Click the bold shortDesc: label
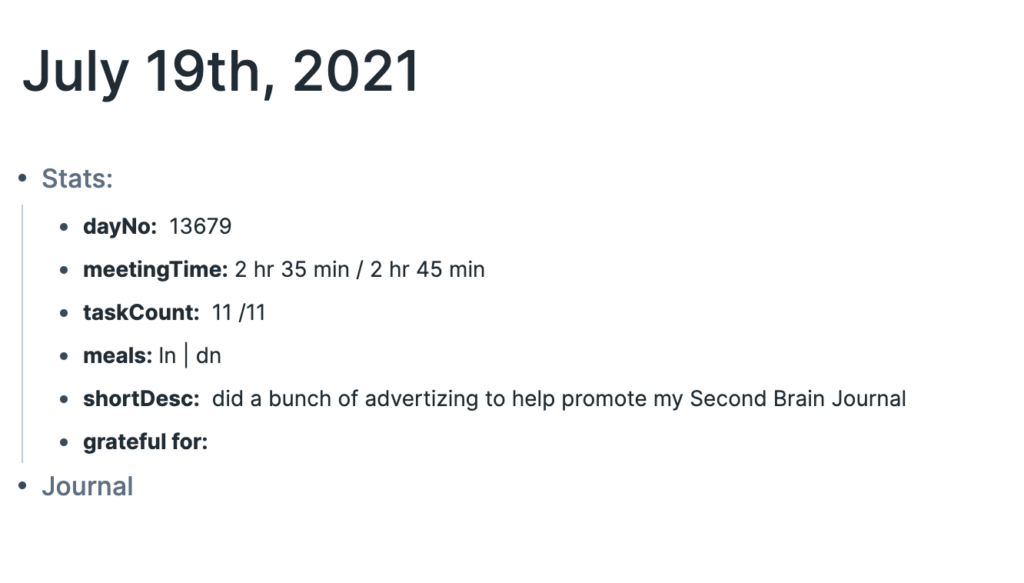The width and height of the screenshot is (1024, 583). pos(141,399)
